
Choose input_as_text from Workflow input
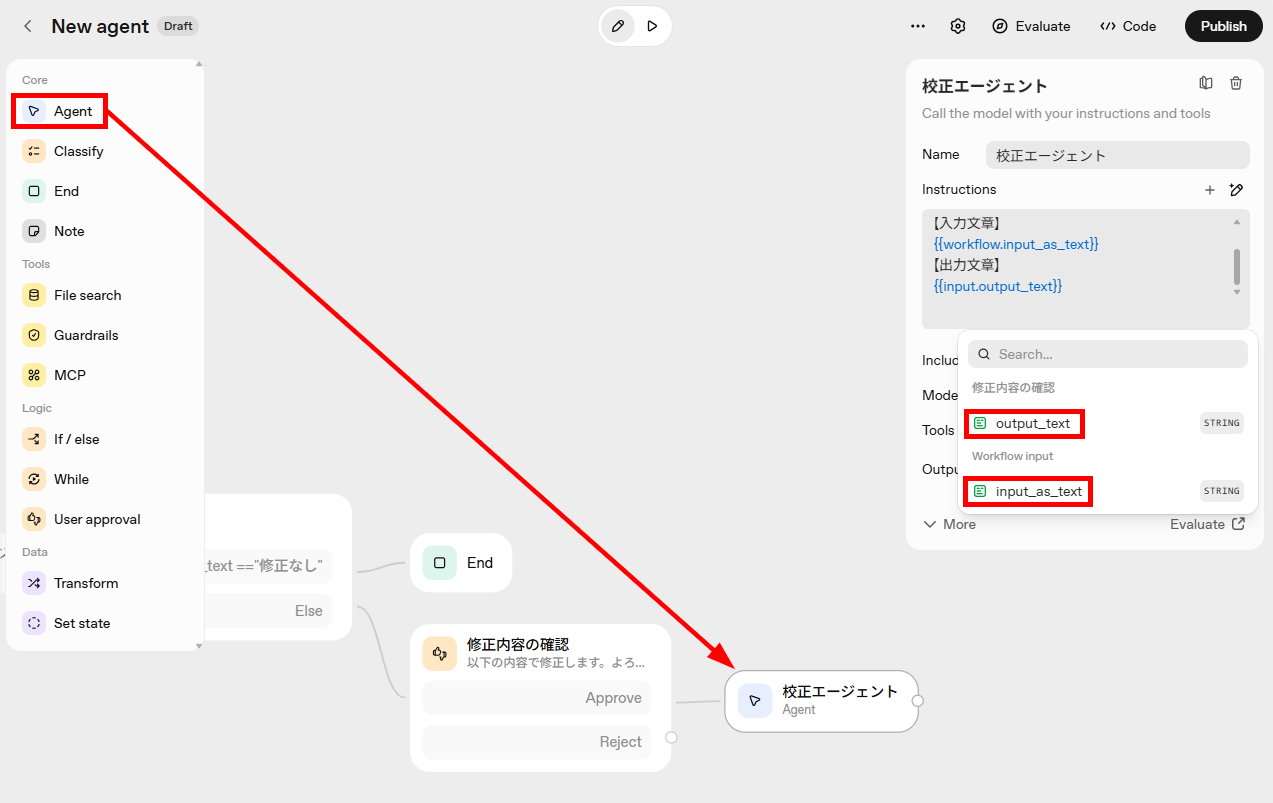(x=1108, y=491)
